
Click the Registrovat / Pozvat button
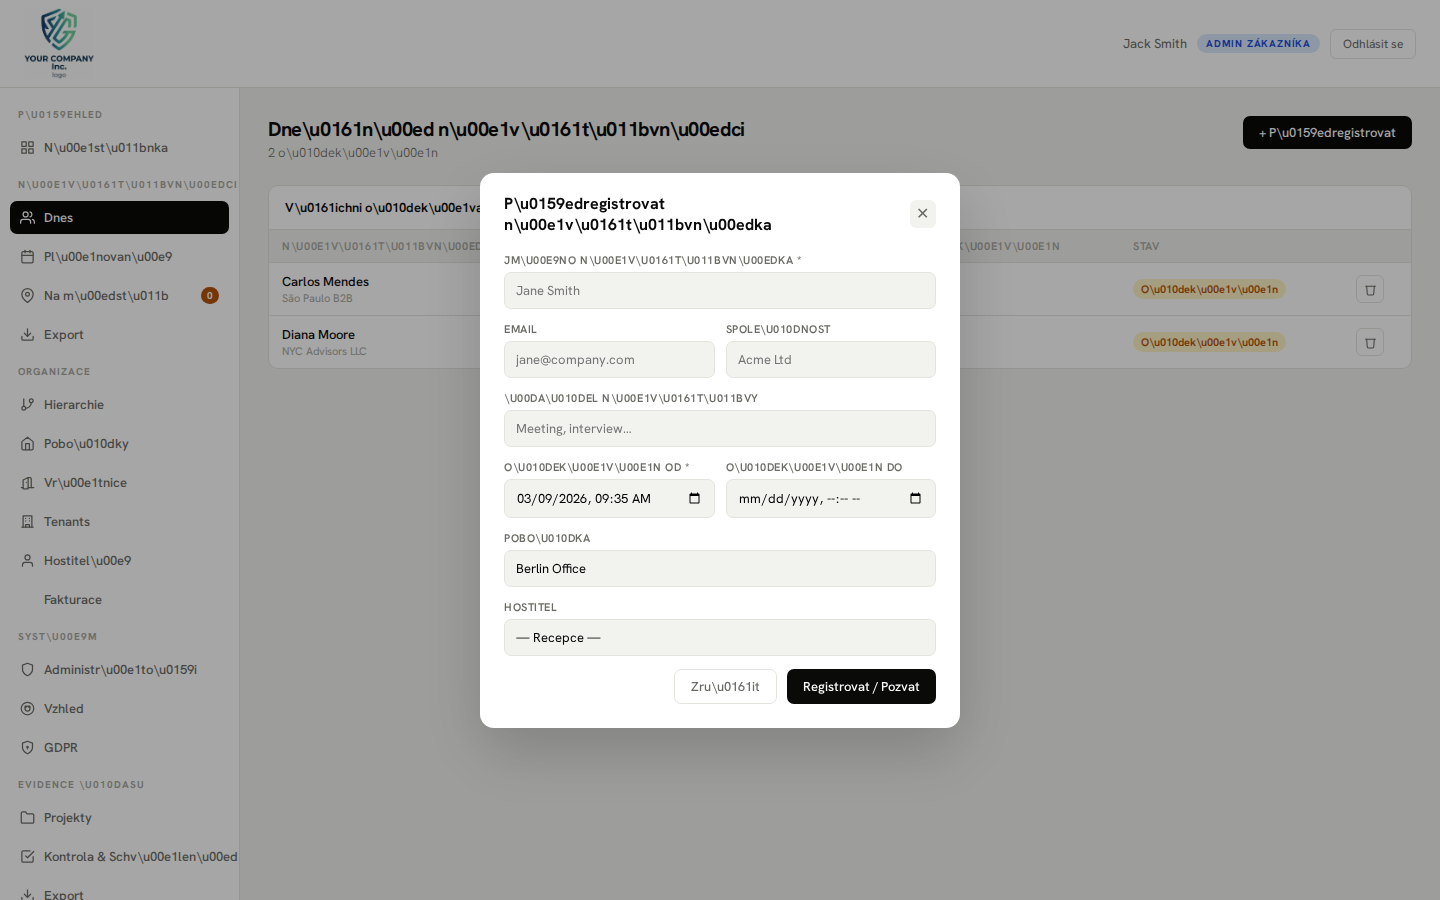tap(861, 686)
